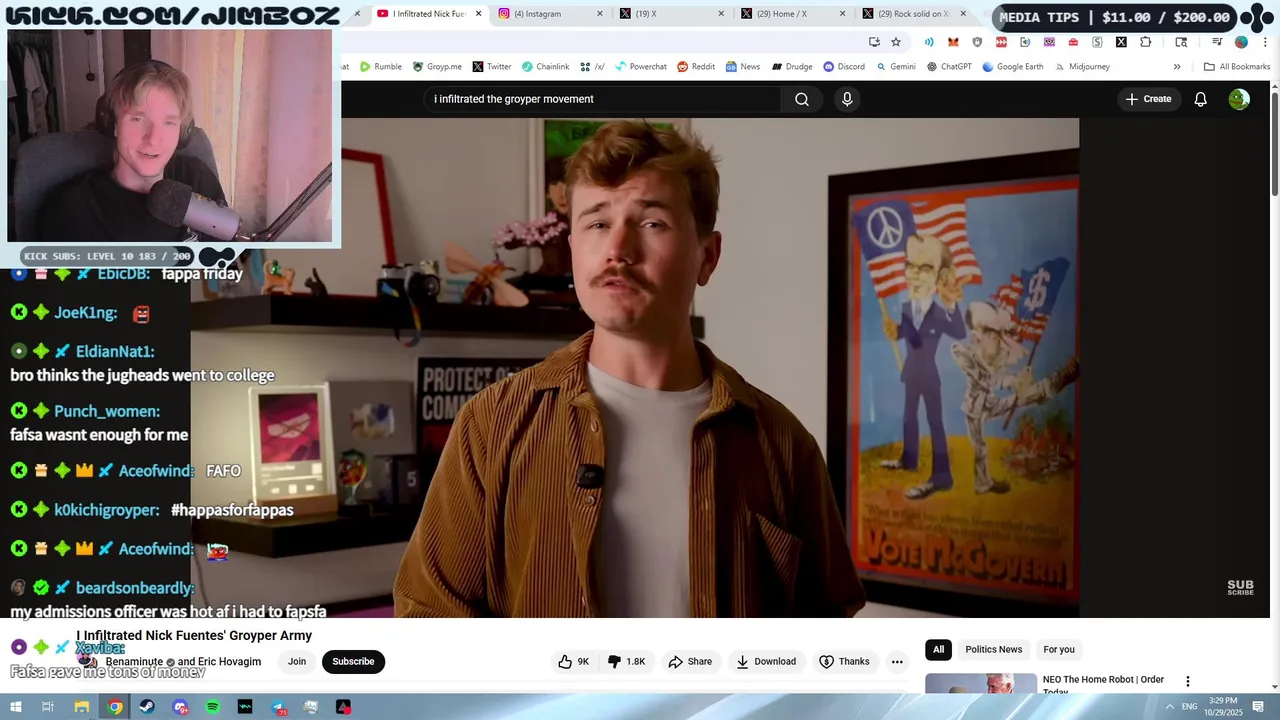1280x720 pixels.
Task: Expand hidden bookmarks chevron
Action: (x=1177, y=67)
